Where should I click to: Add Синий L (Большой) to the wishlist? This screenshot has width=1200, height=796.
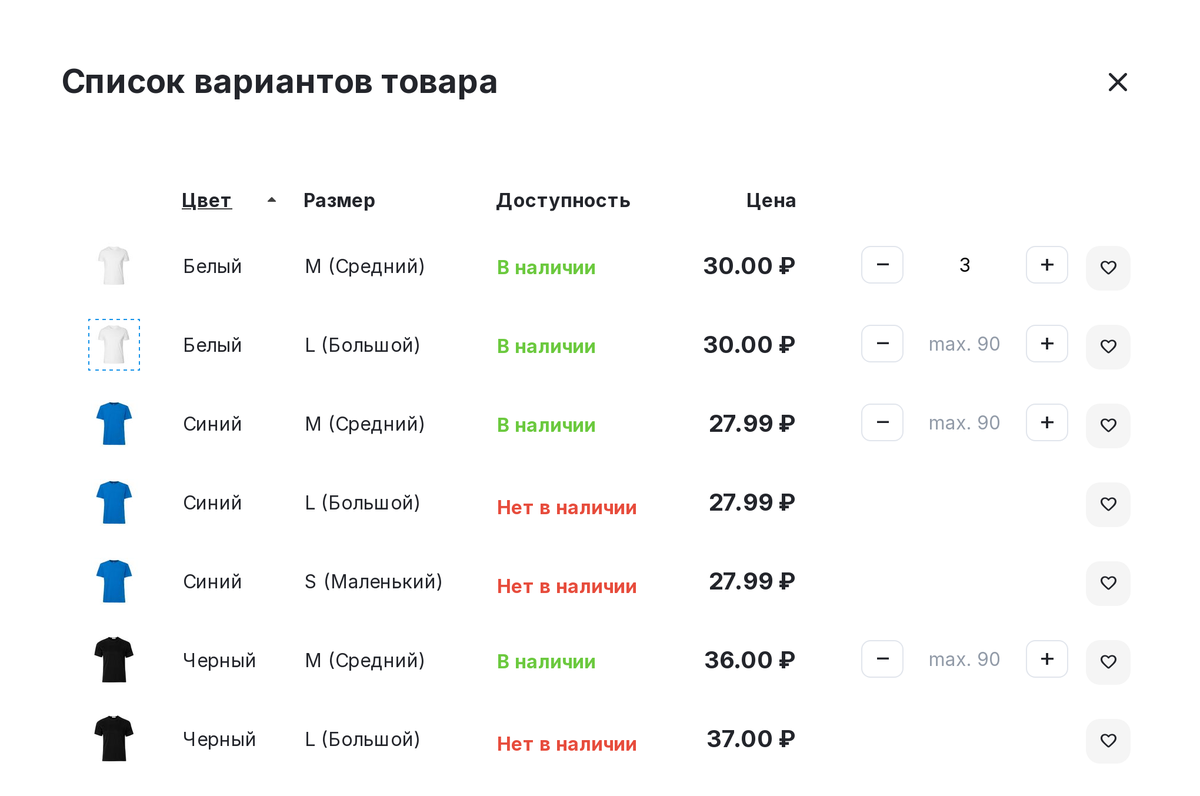[x=1108, y=504]
